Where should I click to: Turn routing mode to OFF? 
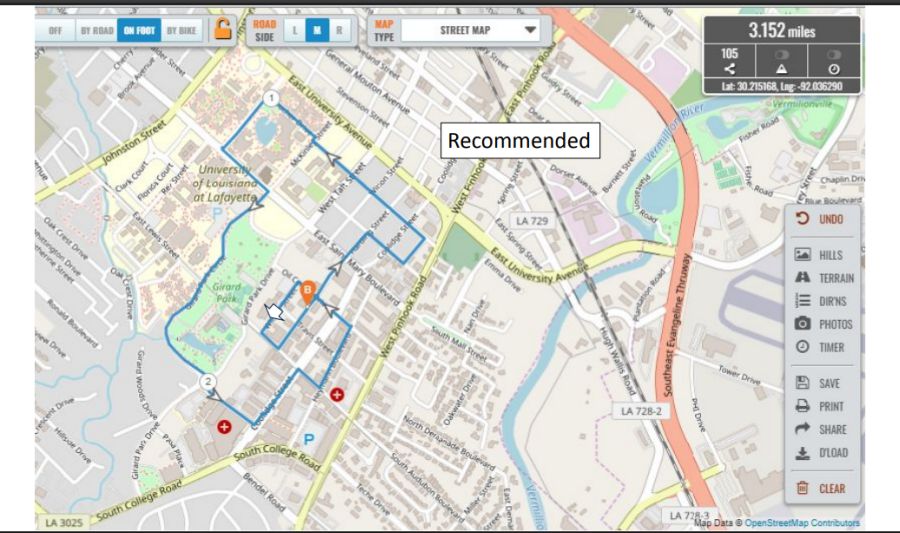coord(56,30)
